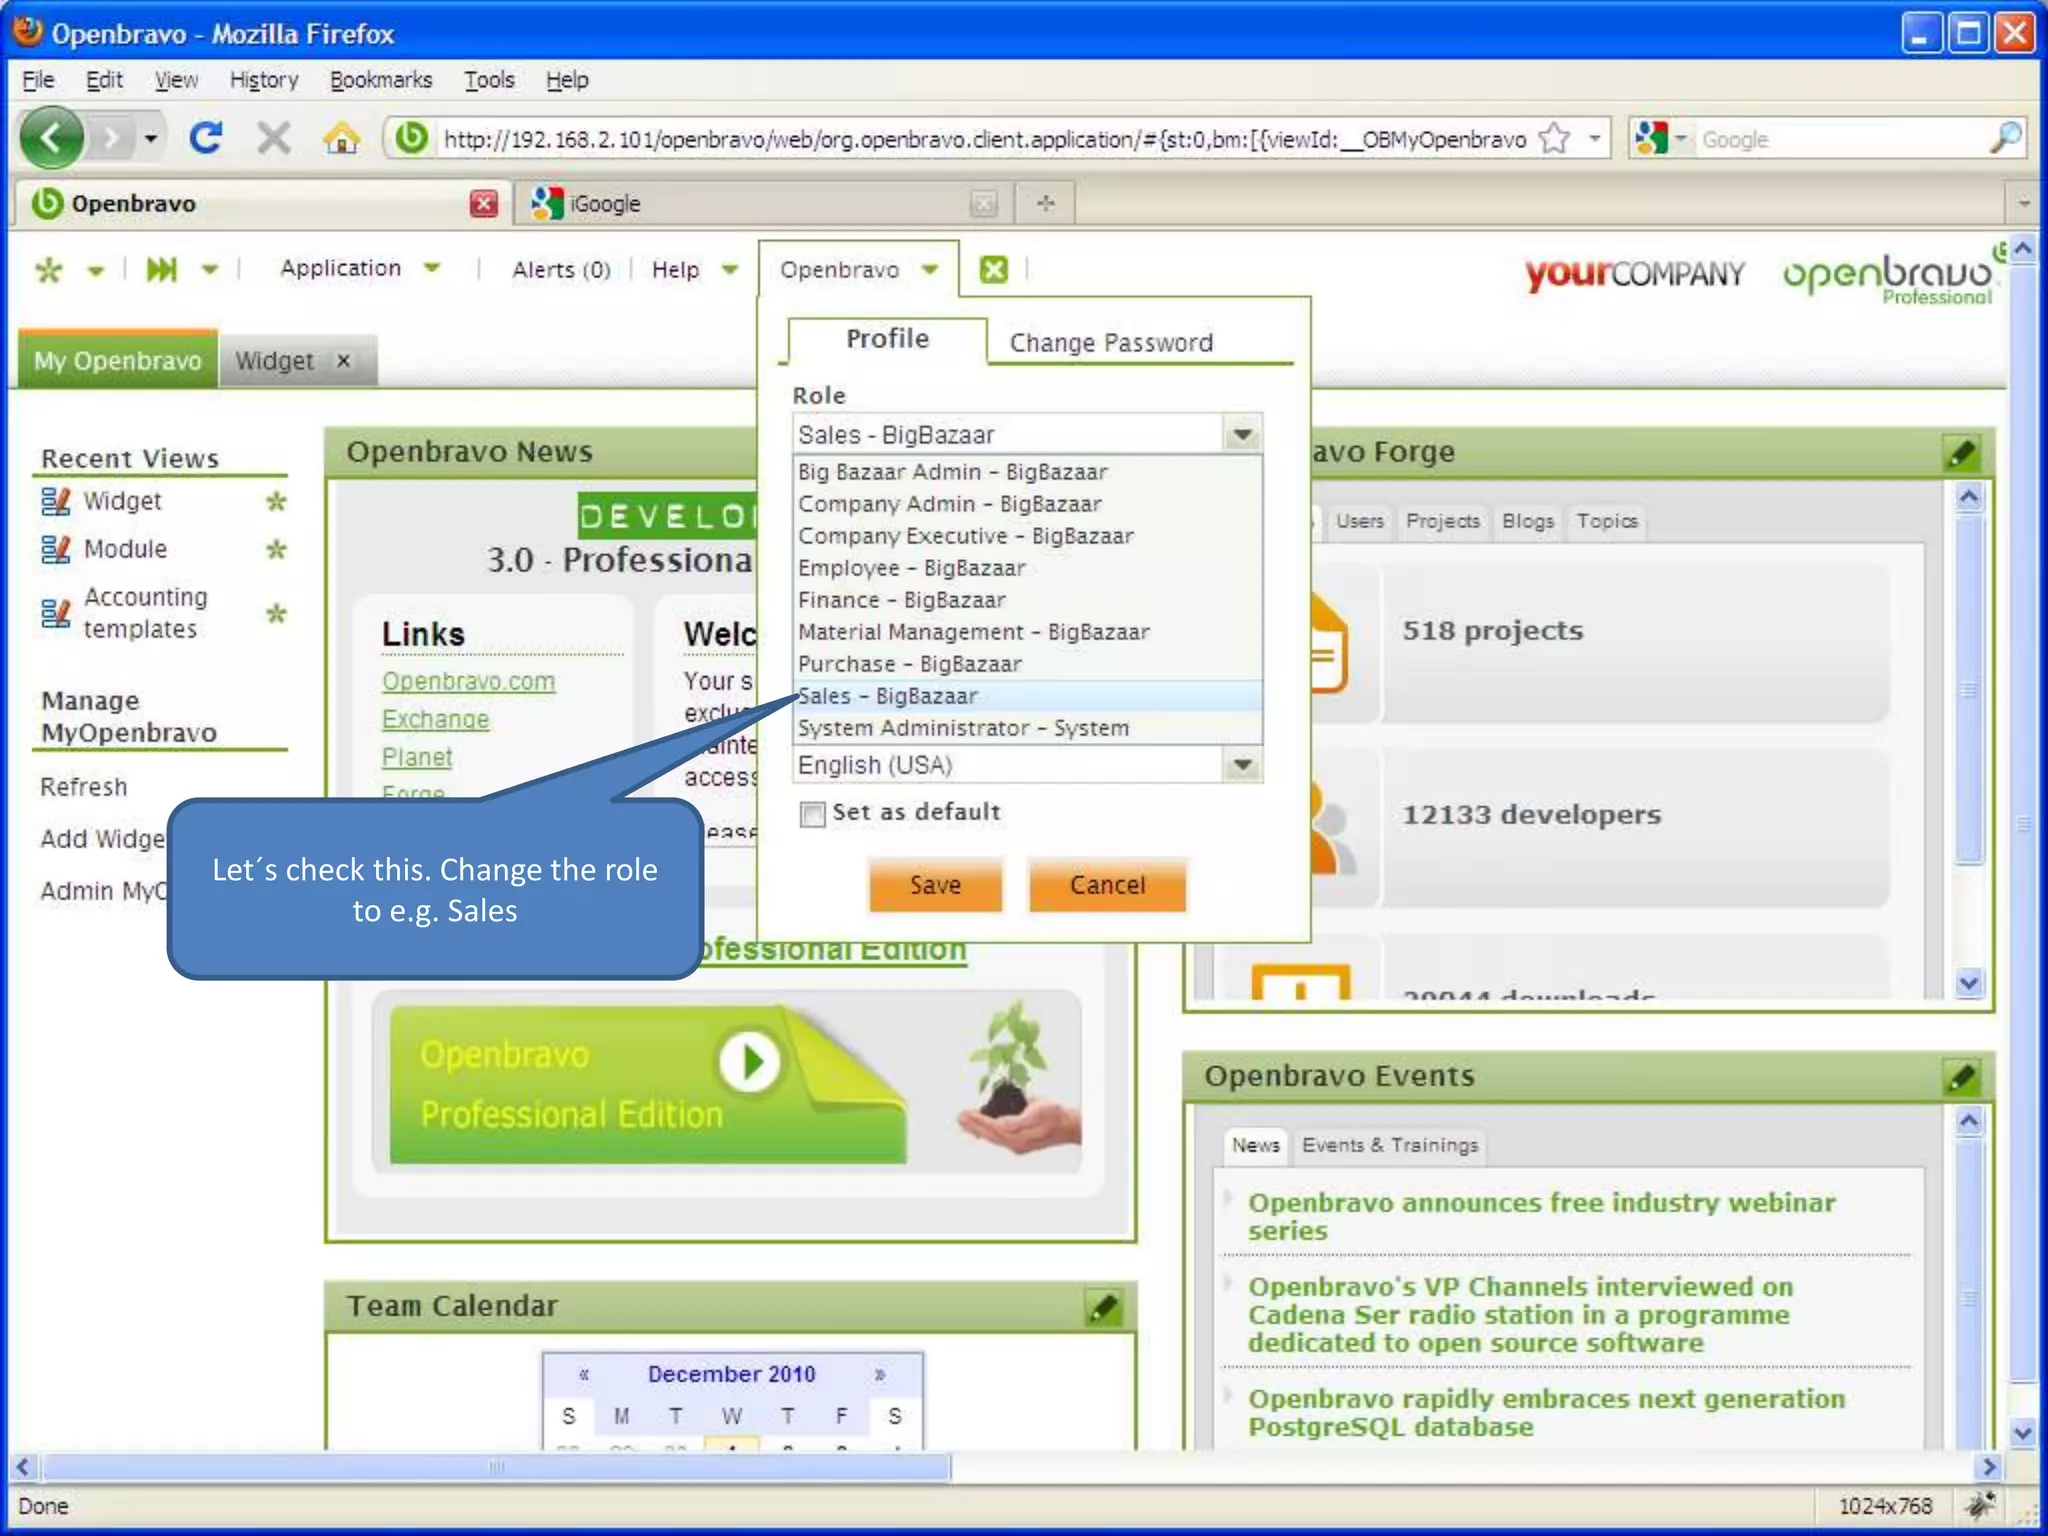Switch to the Change Password tab
The width and height of the screenshot is (2048, 1536).
(1111, 343)
